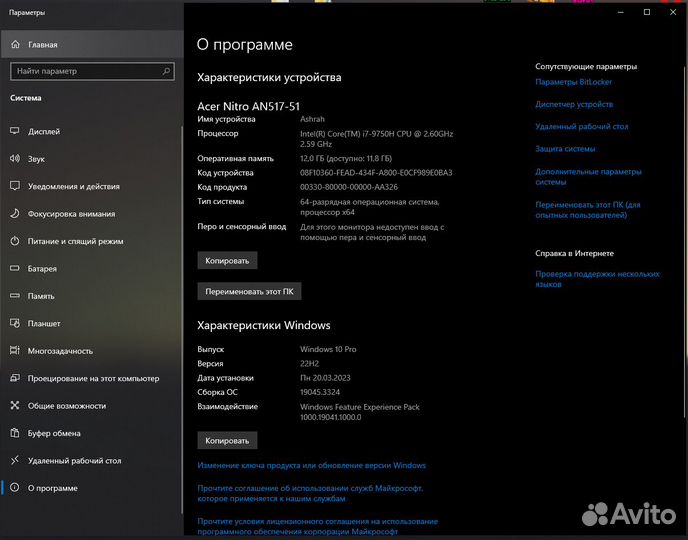Click the right-side page scrollbar
The width and height of the screenshot is (688, 540).
point(685,241)
